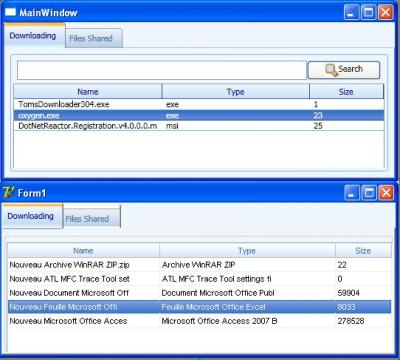Select Nouveau Archive WinRAR ZIP.zip row
The width and height of the screenshot is (400, 360).
click(199, 265)
